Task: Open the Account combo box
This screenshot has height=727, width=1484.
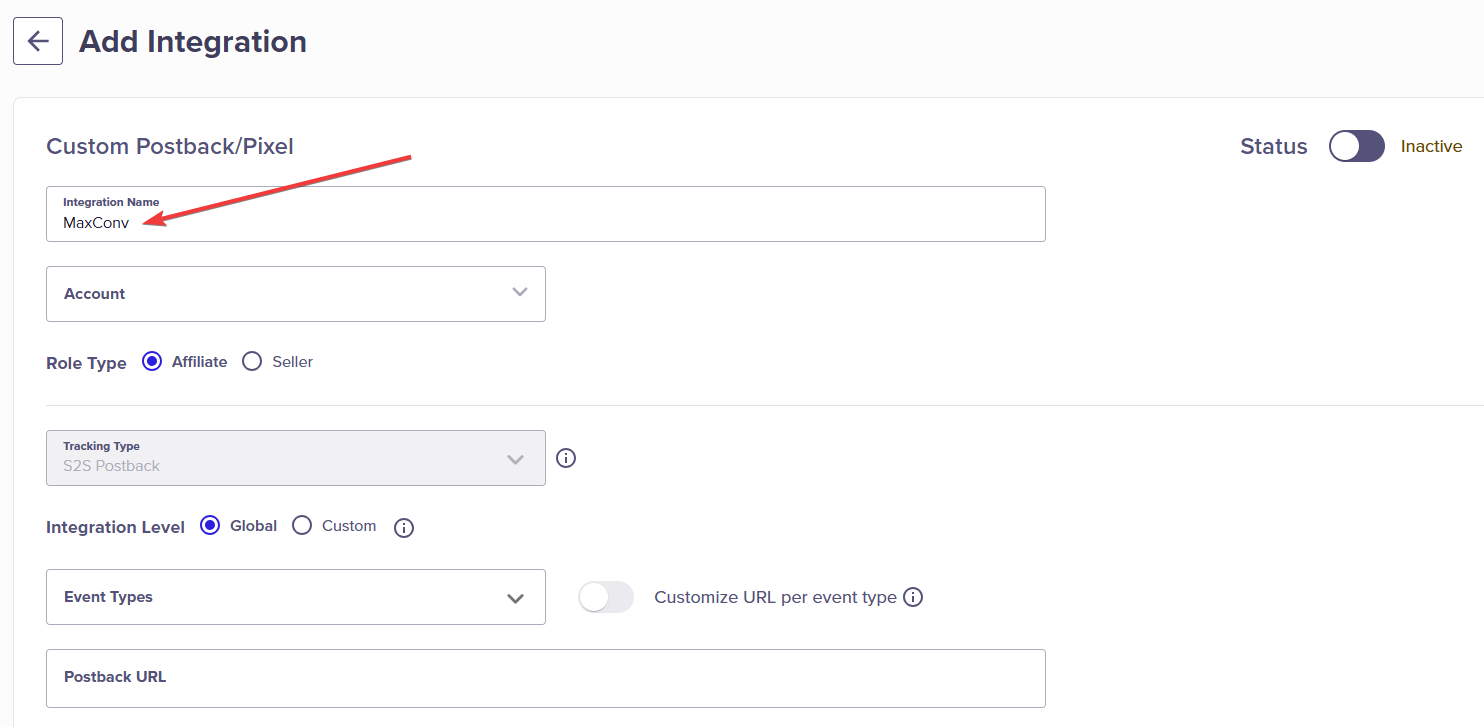Action: 296,294
